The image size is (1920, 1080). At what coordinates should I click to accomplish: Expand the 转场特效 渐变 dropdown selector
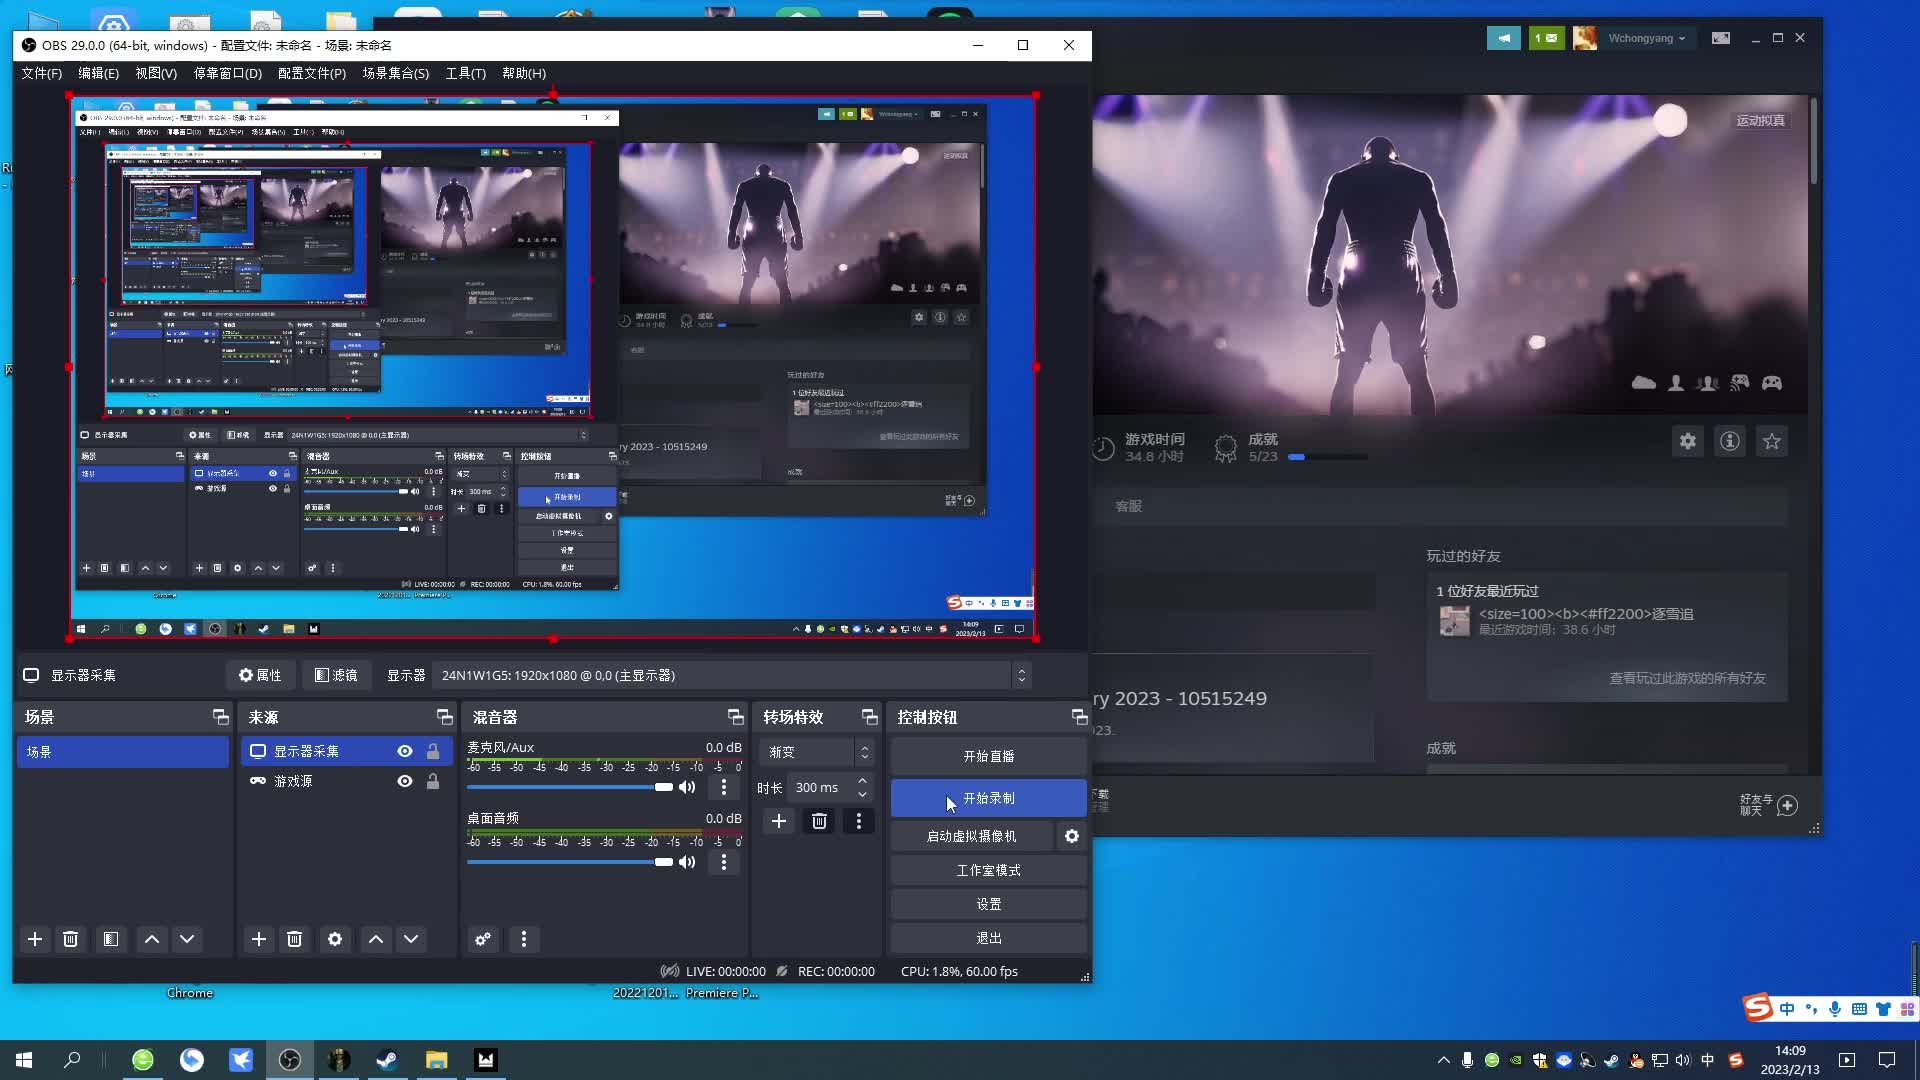(864, 752)
